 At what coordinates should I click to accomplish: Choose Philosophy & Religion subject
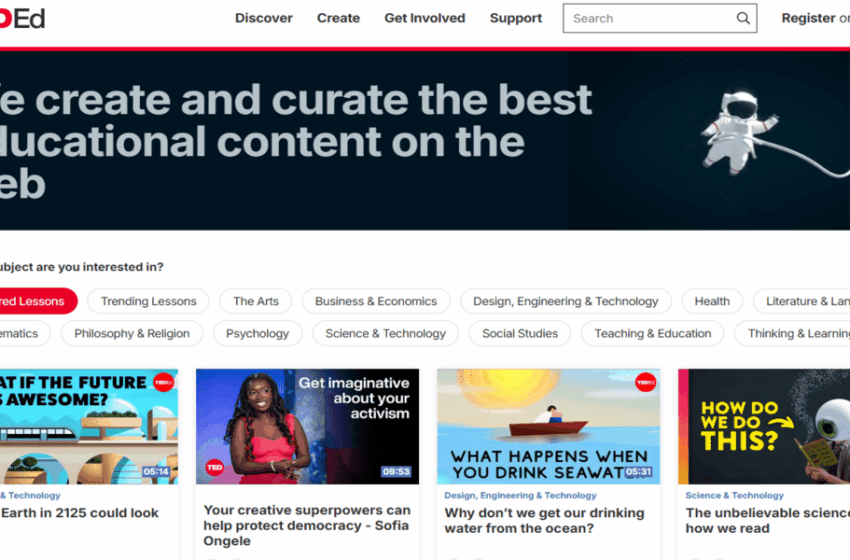point(132,333)
